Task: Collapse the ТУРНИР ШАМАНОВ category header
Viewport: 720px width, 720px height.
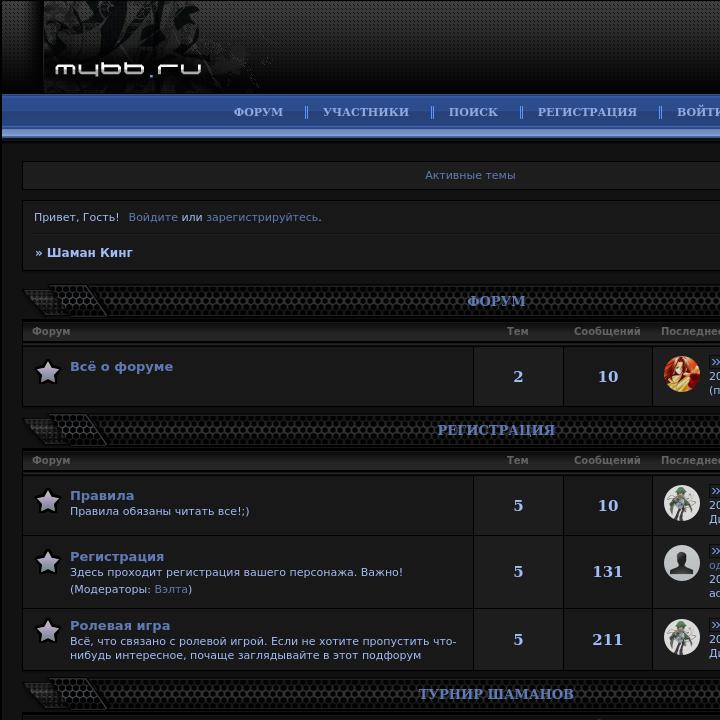Action: 496,694
